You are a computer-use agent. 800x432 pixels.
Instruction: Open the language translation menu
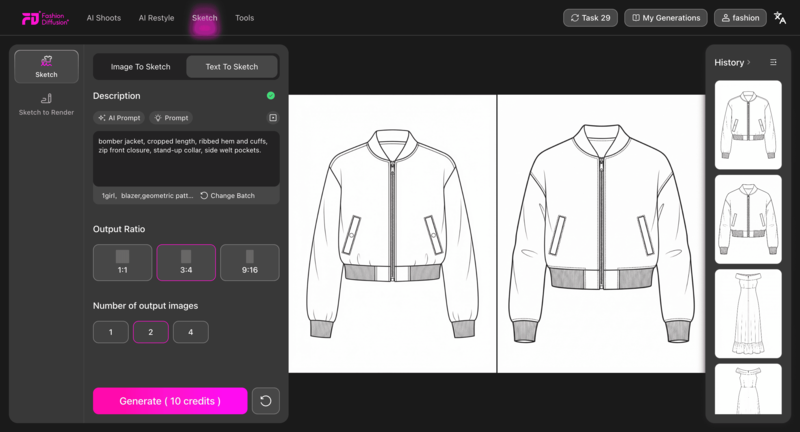780,18
